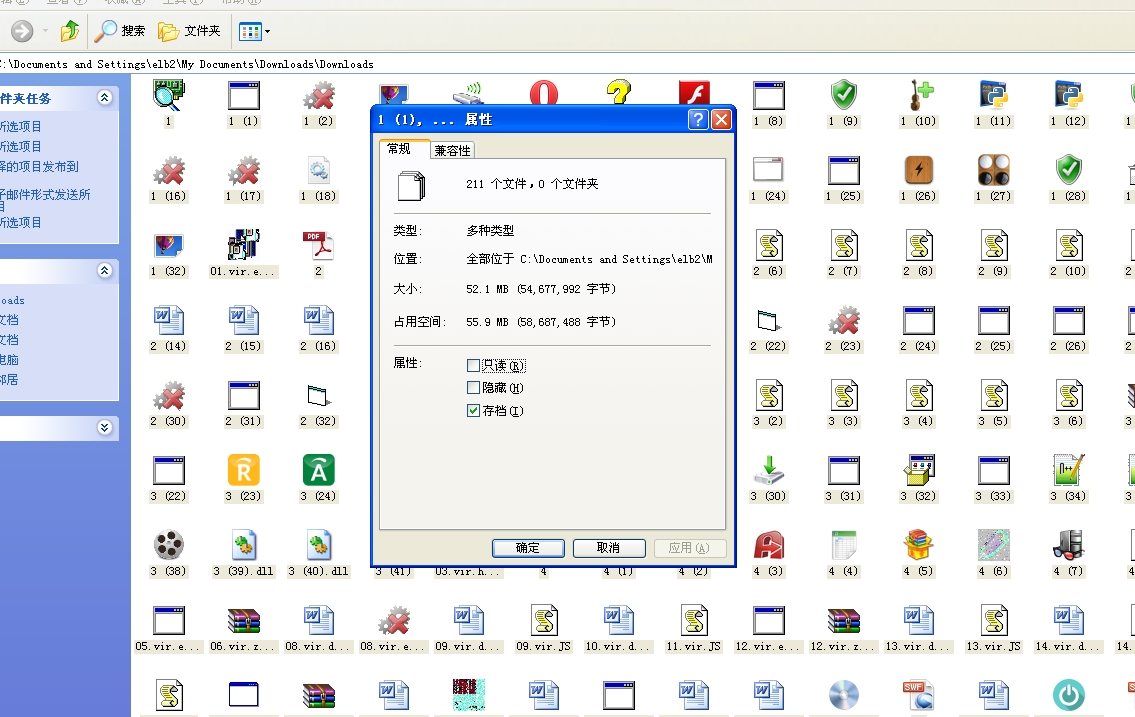Toggle the Folders (文件夹) pane button
Screen dimensions: 1135x717
(x=190, y=31)
